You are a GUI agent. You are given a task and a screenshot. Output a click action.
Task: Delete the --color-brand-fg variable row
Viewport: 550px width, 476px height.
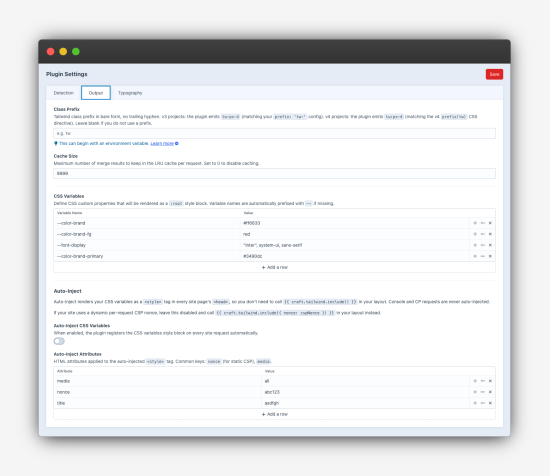[490, 234]
